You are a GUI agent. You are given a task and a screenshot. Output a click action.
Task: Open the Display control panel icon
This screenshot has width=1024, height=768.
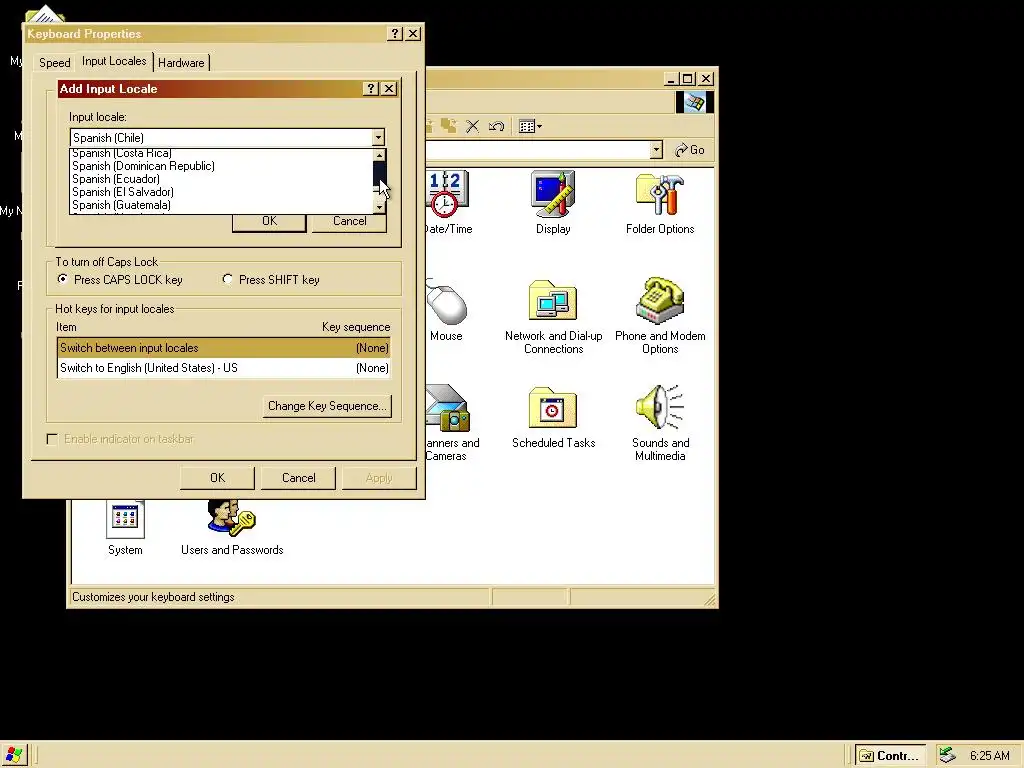pos(553,193)
